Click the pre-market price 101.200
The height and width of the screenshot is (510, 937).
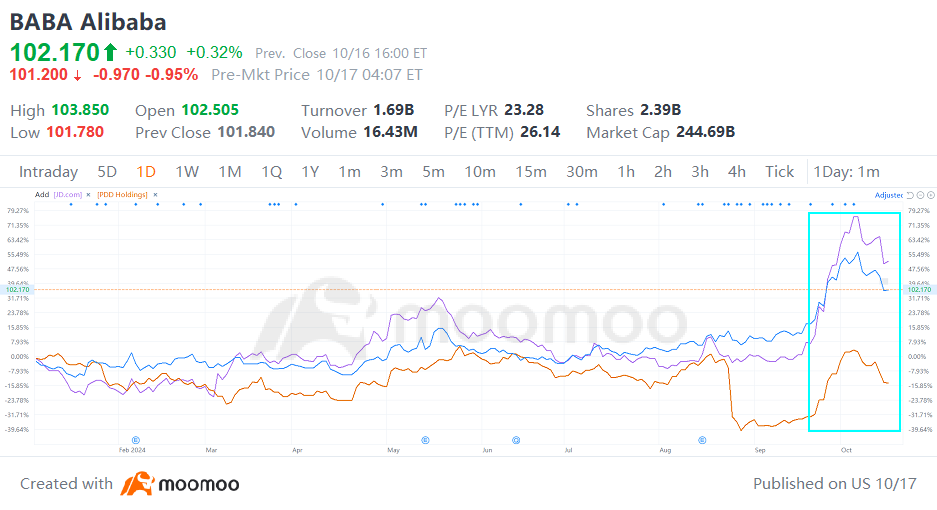pyautogui.click(x=38, y=75)
